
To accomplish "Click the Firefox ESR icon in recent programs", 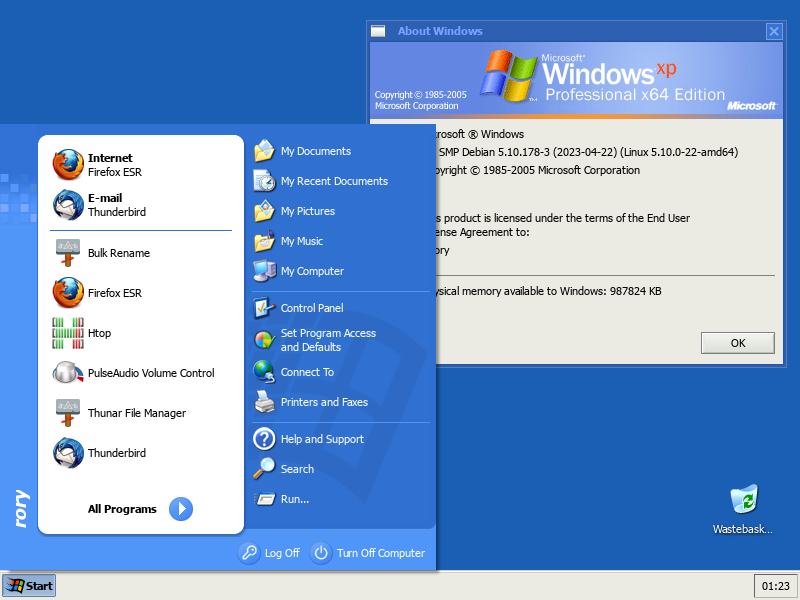I will pyautogui.click(x=68, y=292).
